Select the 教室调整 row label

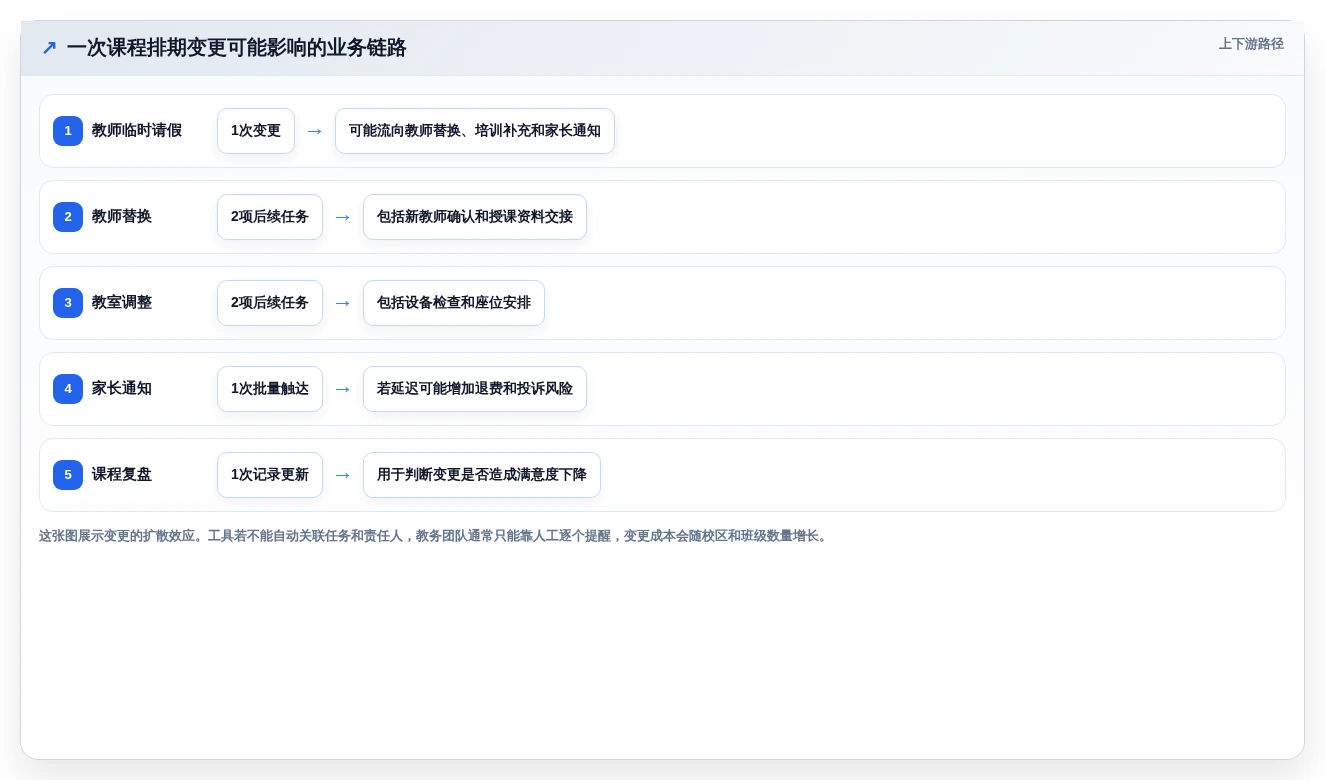(122, 303)
